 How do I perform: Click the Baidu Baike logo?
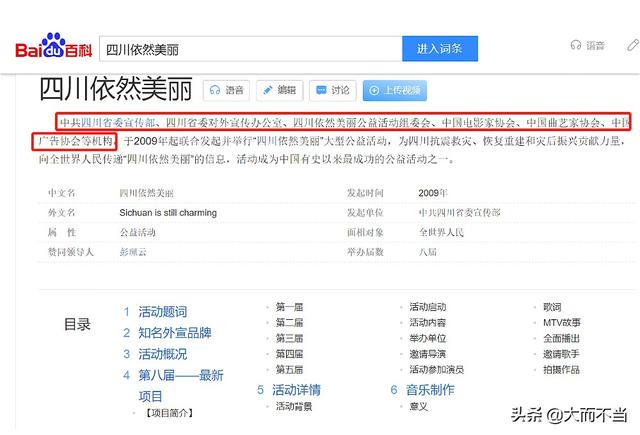(53, 46)
